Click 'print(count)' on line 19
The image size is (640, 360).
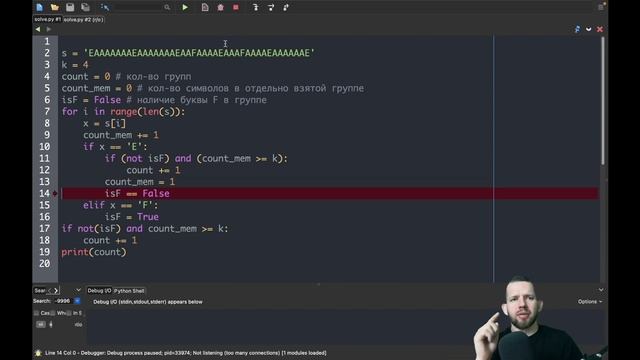94,252
